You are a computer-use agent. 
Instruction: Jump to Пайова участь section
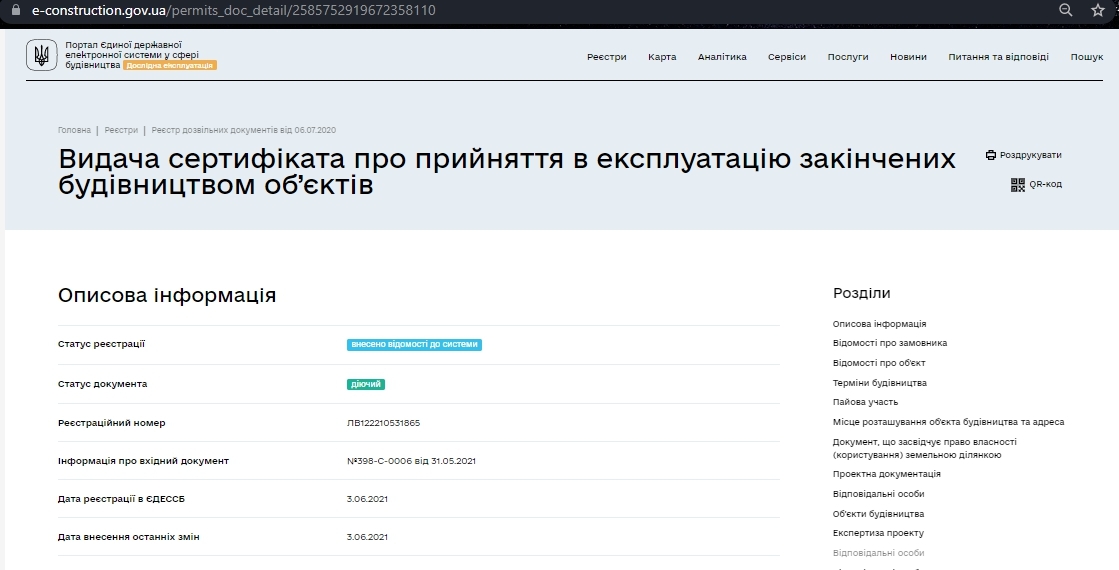[x=865, y=402]
